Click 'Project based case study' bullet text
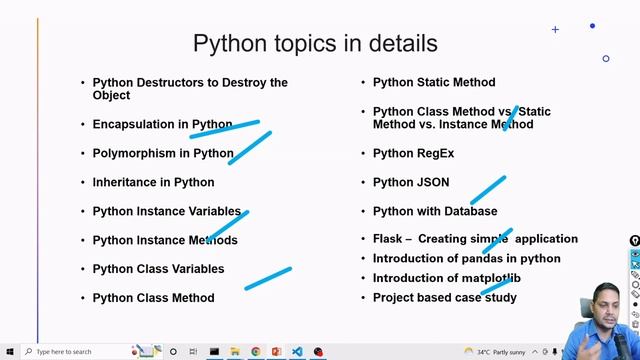The width and height of the screenshot is (640, 360). pos(444,298)
